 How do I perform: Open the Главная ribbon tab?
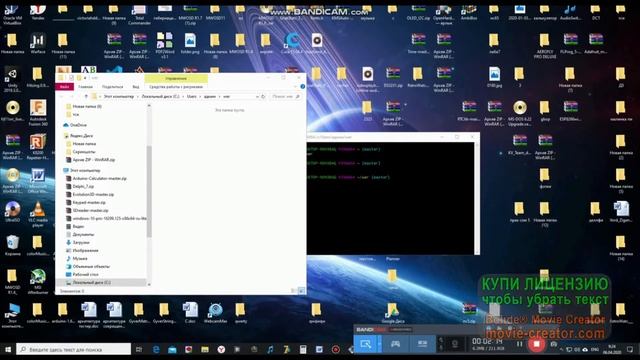click(x=85, y=87)
